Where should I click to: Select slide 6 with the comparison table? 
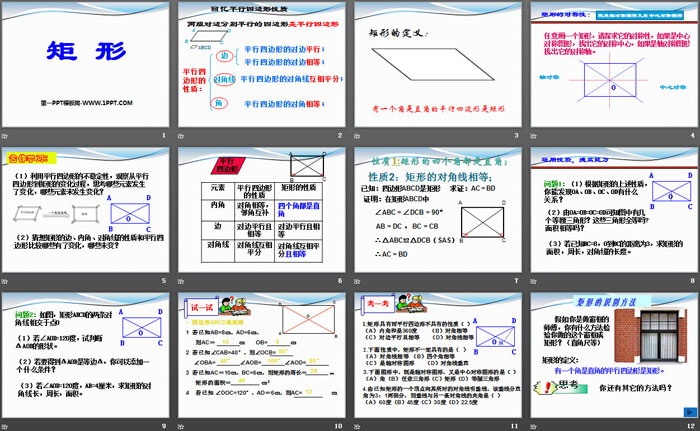click(x=262, y=210)
